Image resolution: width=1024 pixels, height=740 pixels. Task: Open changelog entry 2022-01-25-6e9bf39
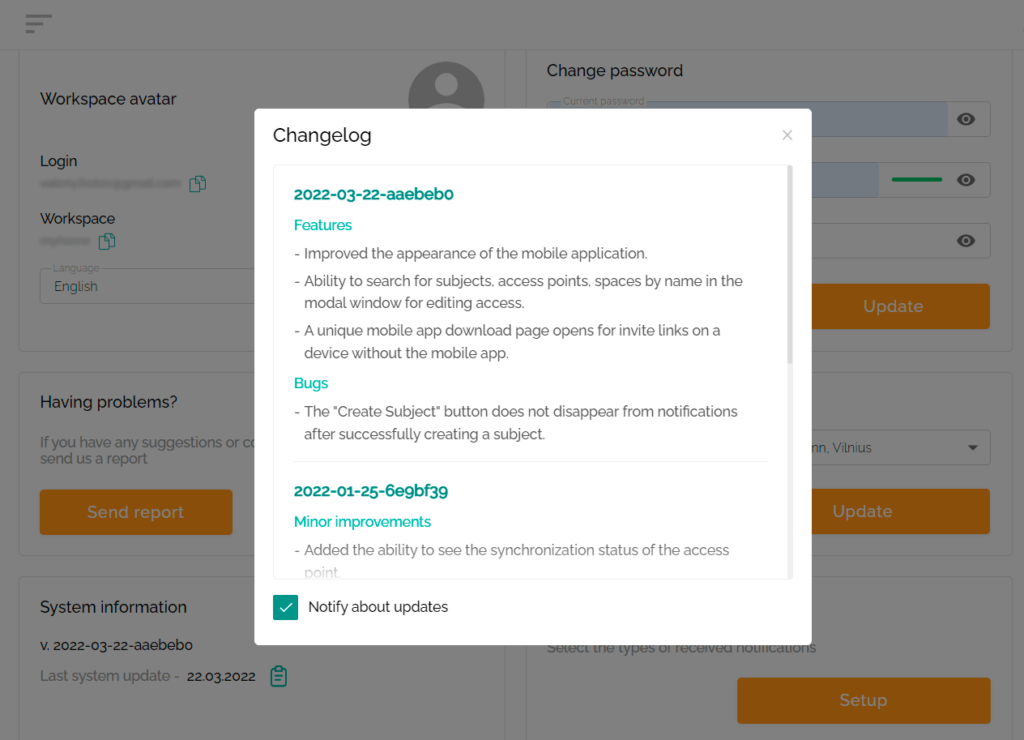(371, 491)
